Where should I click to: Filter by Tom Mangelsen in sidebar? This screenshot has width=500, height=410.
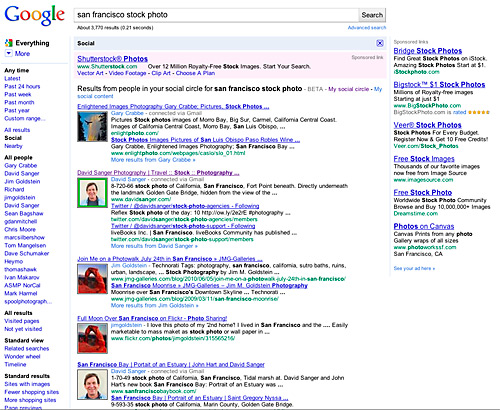click(x=25, y=245)
